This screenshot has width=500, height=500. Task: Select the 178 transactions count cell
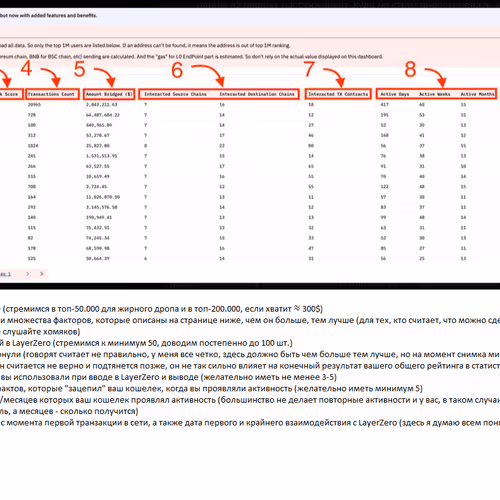[x=32, y=248]
